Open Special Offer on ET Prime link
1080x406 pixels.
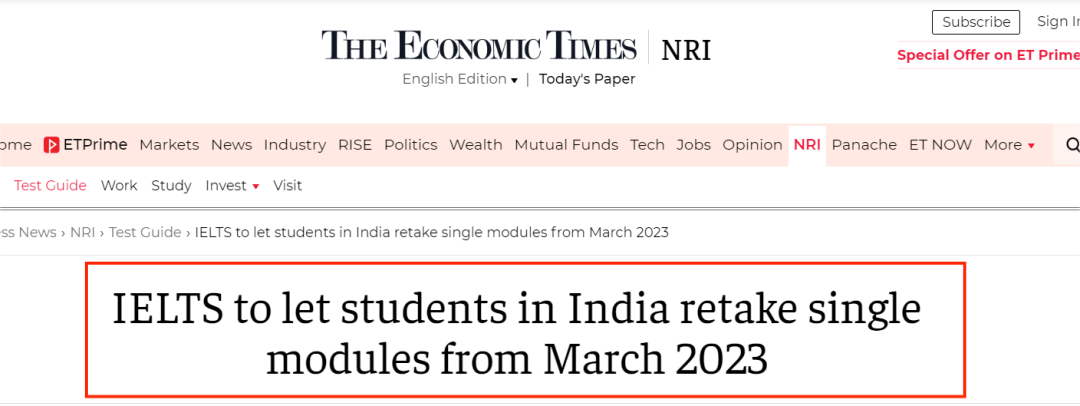pos(988,56)
